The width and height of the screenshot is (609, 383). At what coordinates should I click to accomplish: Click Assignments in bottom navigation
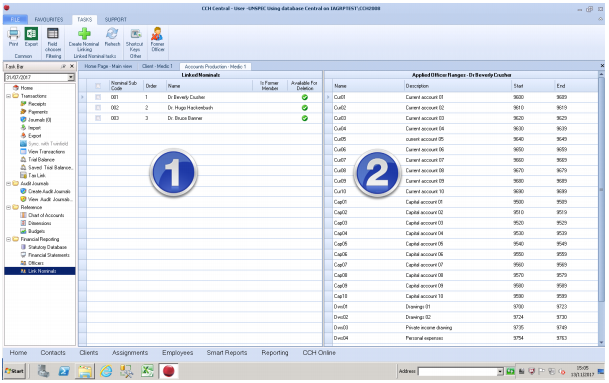[x=130, y=353]
